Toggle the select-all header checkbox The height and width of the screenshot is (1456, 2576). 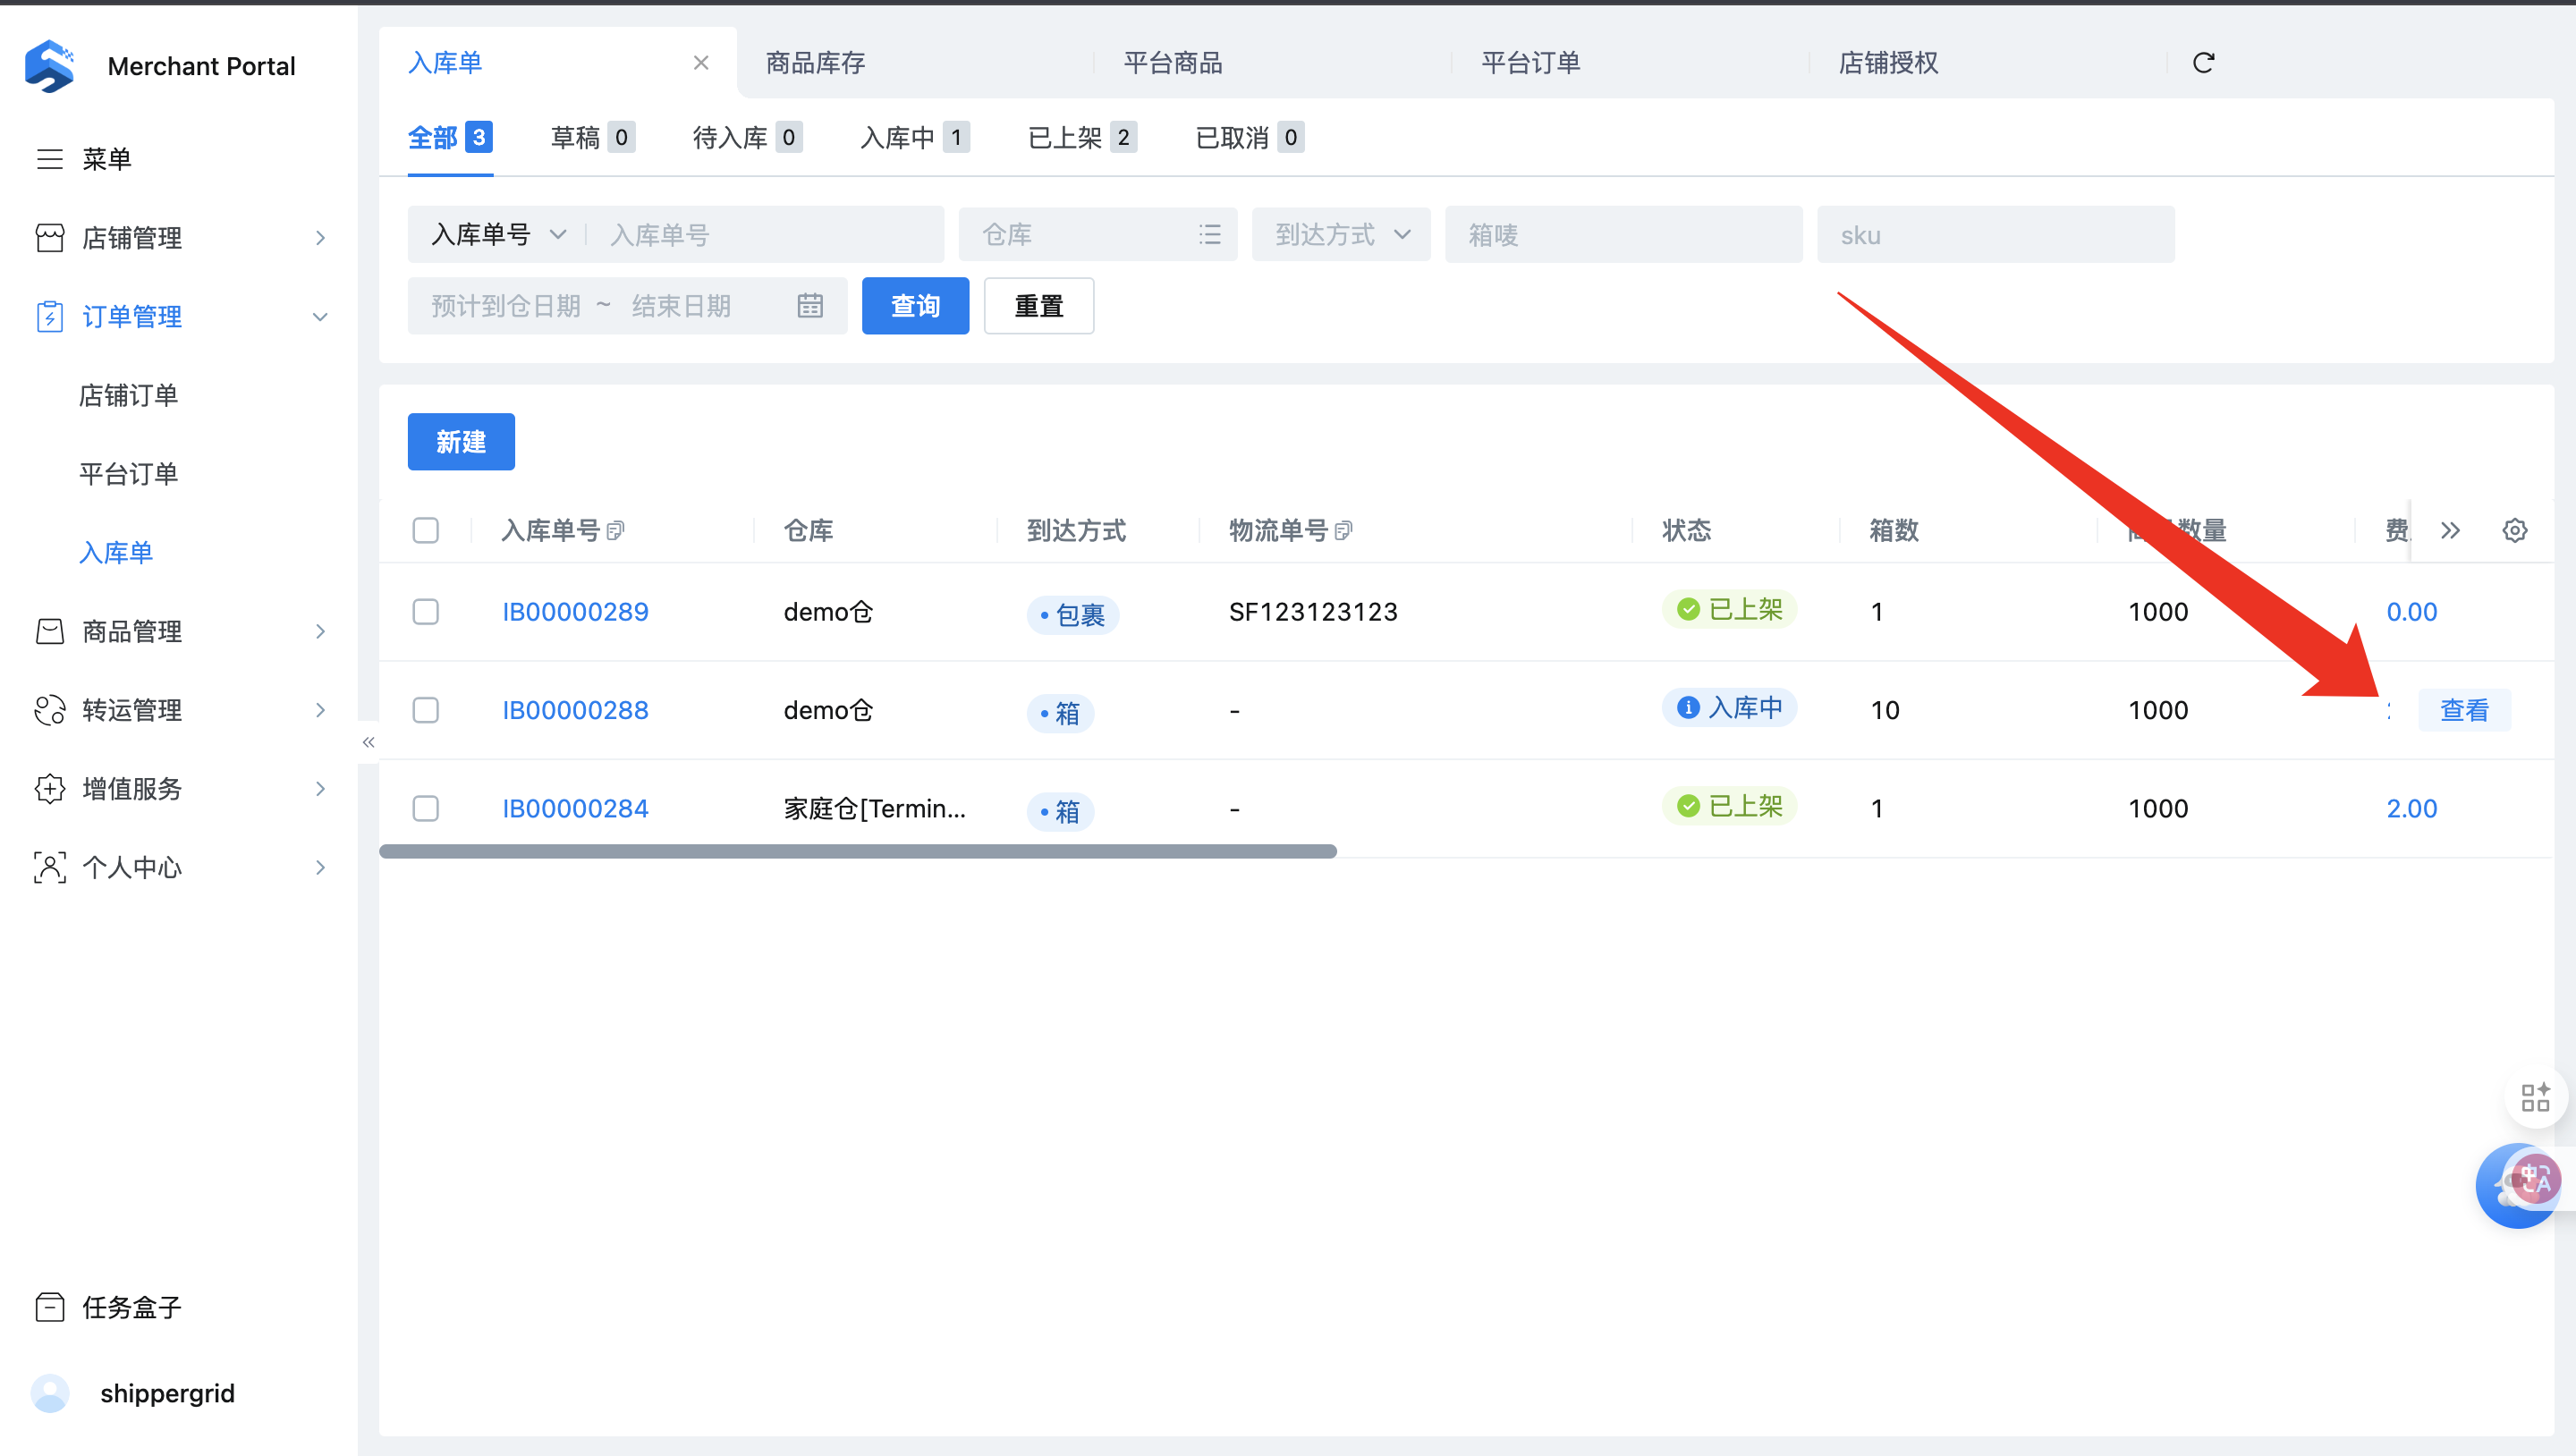[426, 530]
